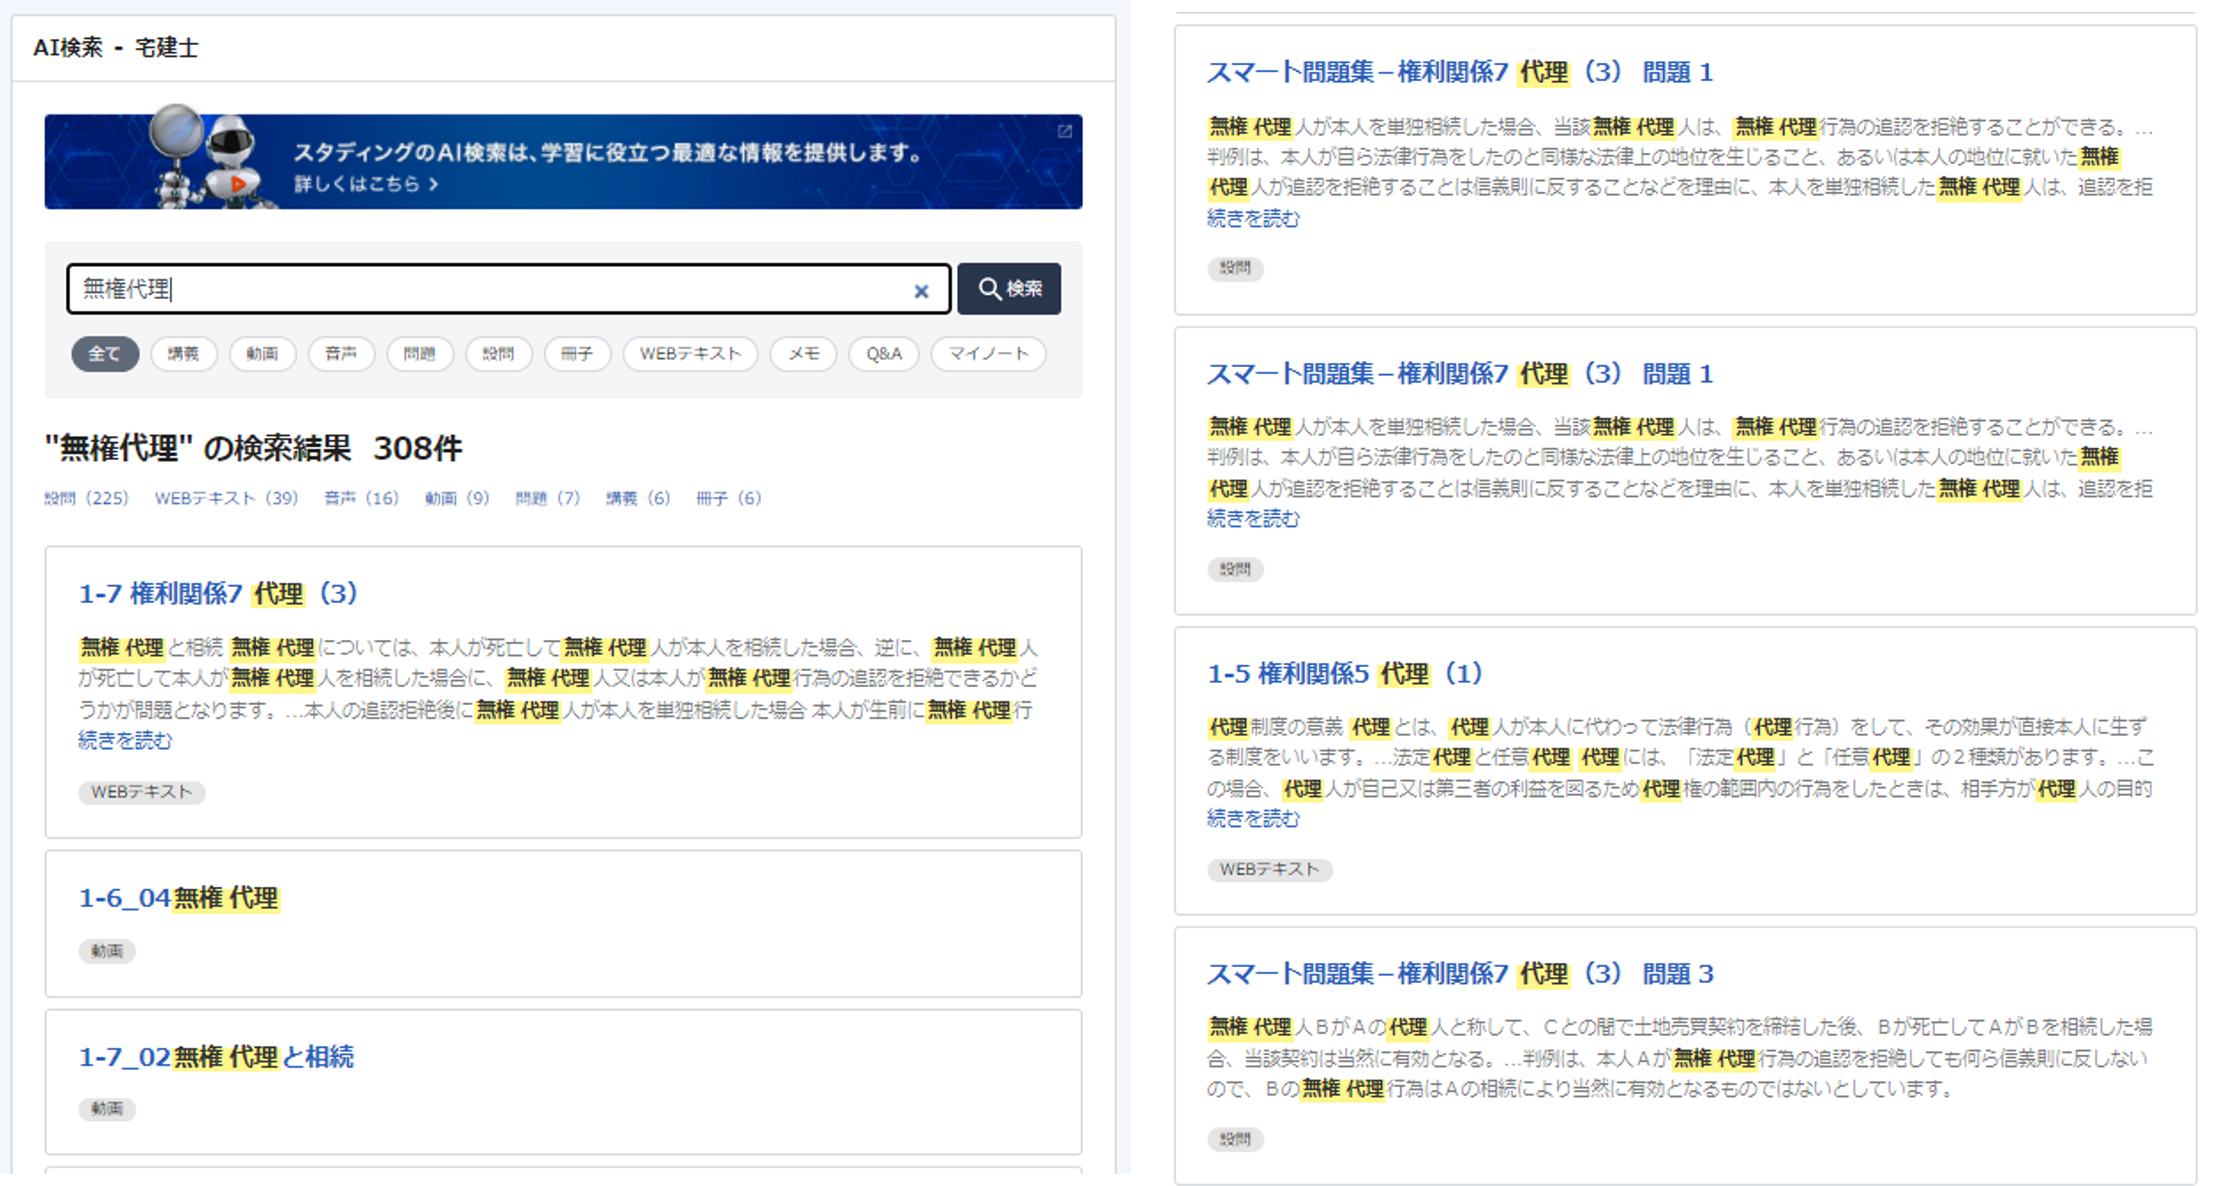This screenshot has height=1186, width=2217.
Task: Click 動画 (9) result count link
Action: [457, 498]
